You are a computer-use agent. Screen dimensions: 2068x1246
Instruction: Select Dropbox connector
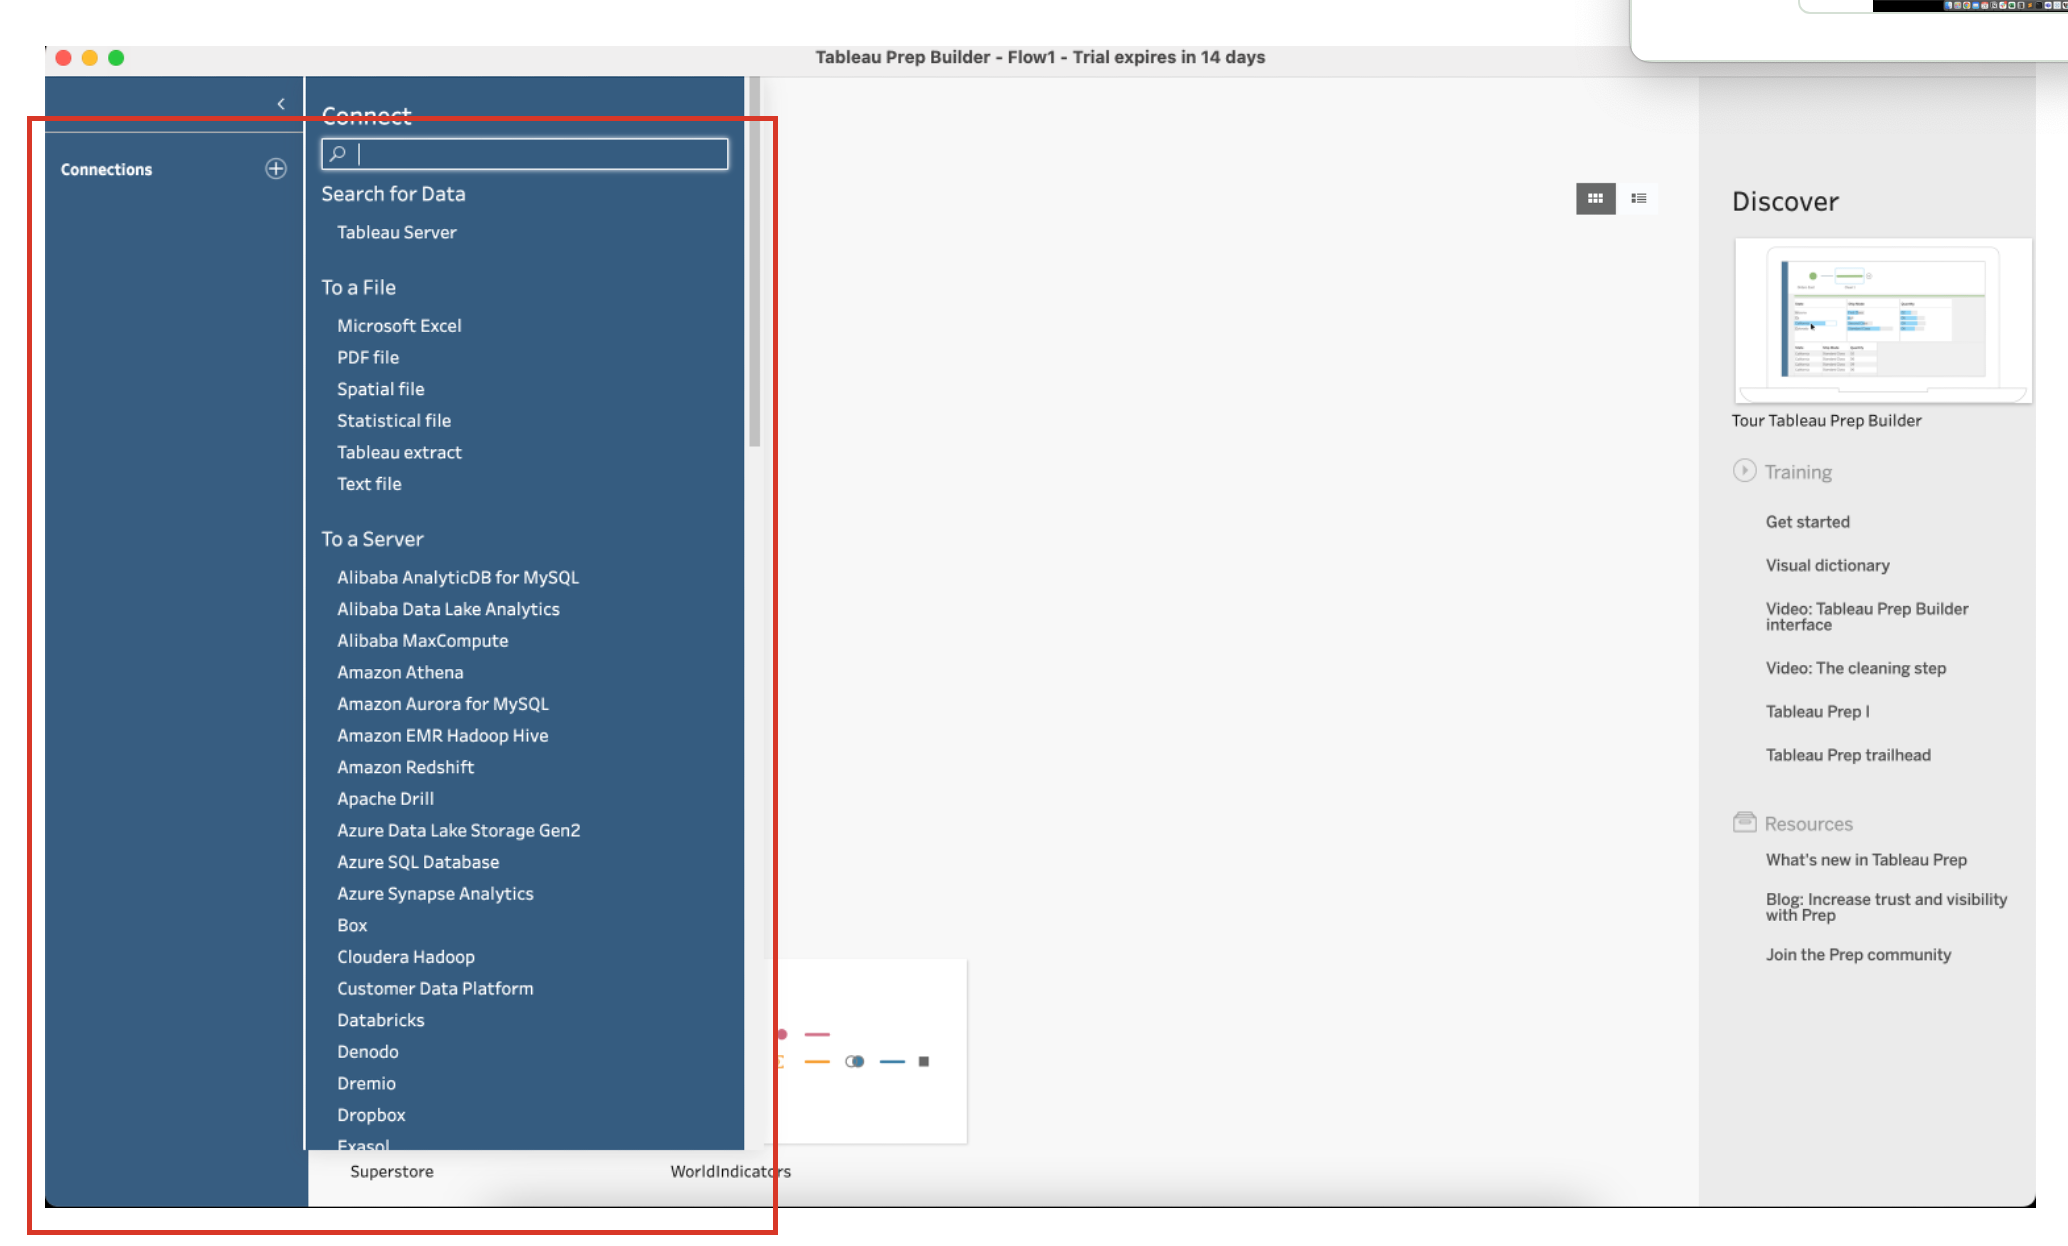pos(371,1115)
